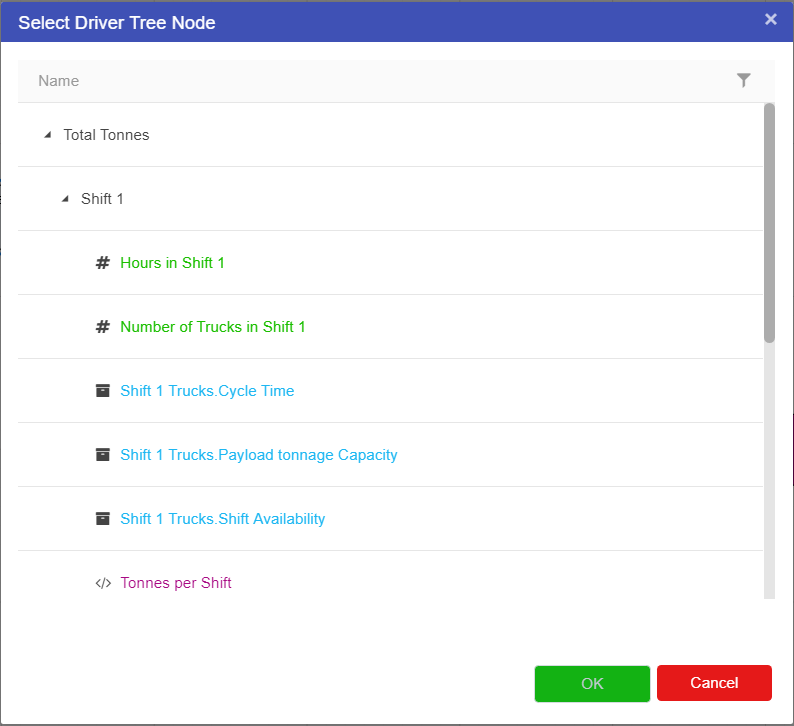Click the hash icon beside Hours in Shift 1
The image size is (794, 726).
click(102, 263)
